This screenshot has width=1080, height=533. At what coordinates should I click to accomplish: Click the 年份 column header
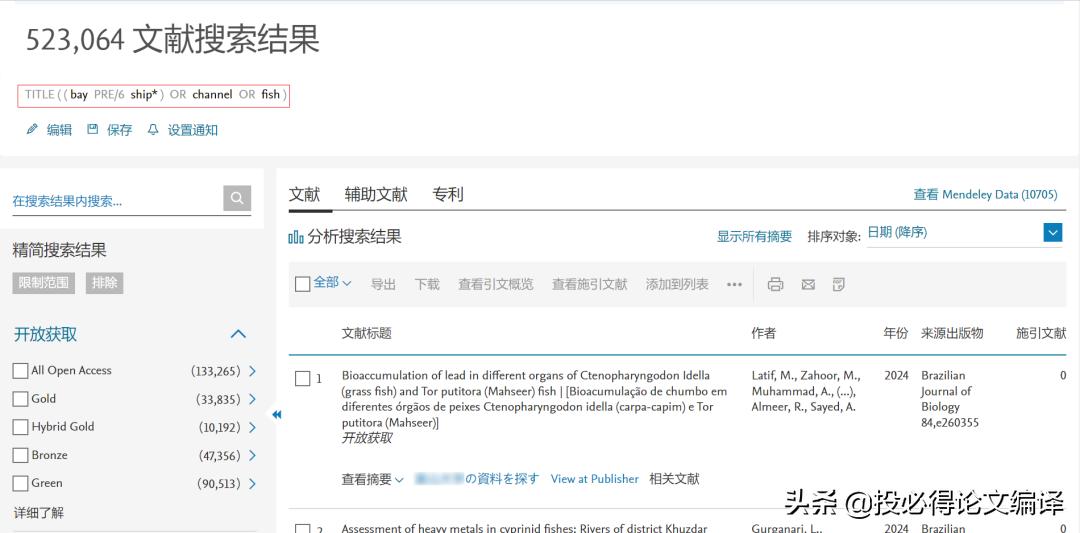point(895,333)
